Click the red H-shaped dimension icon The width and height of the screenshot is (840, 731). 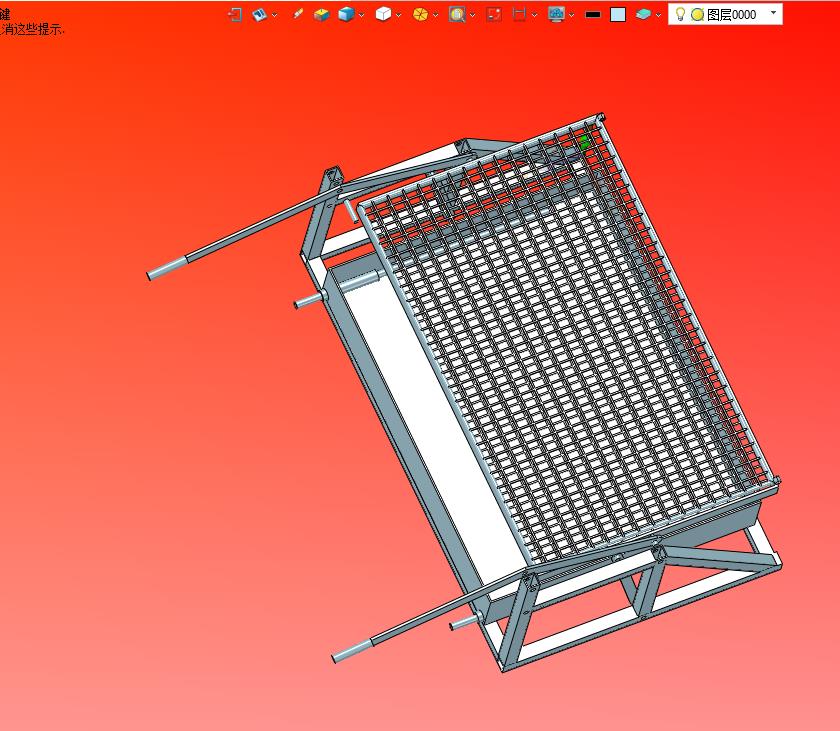point(519,14)
